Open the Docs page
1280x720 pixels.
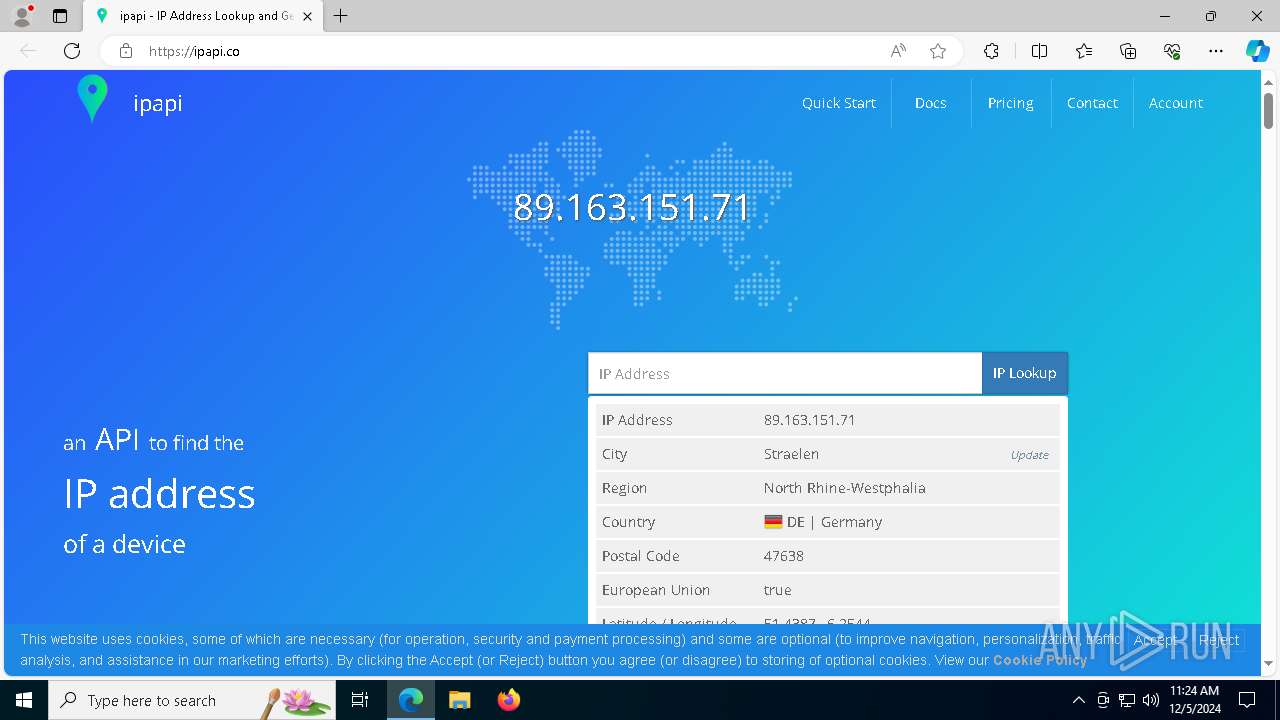coord(931,103)
